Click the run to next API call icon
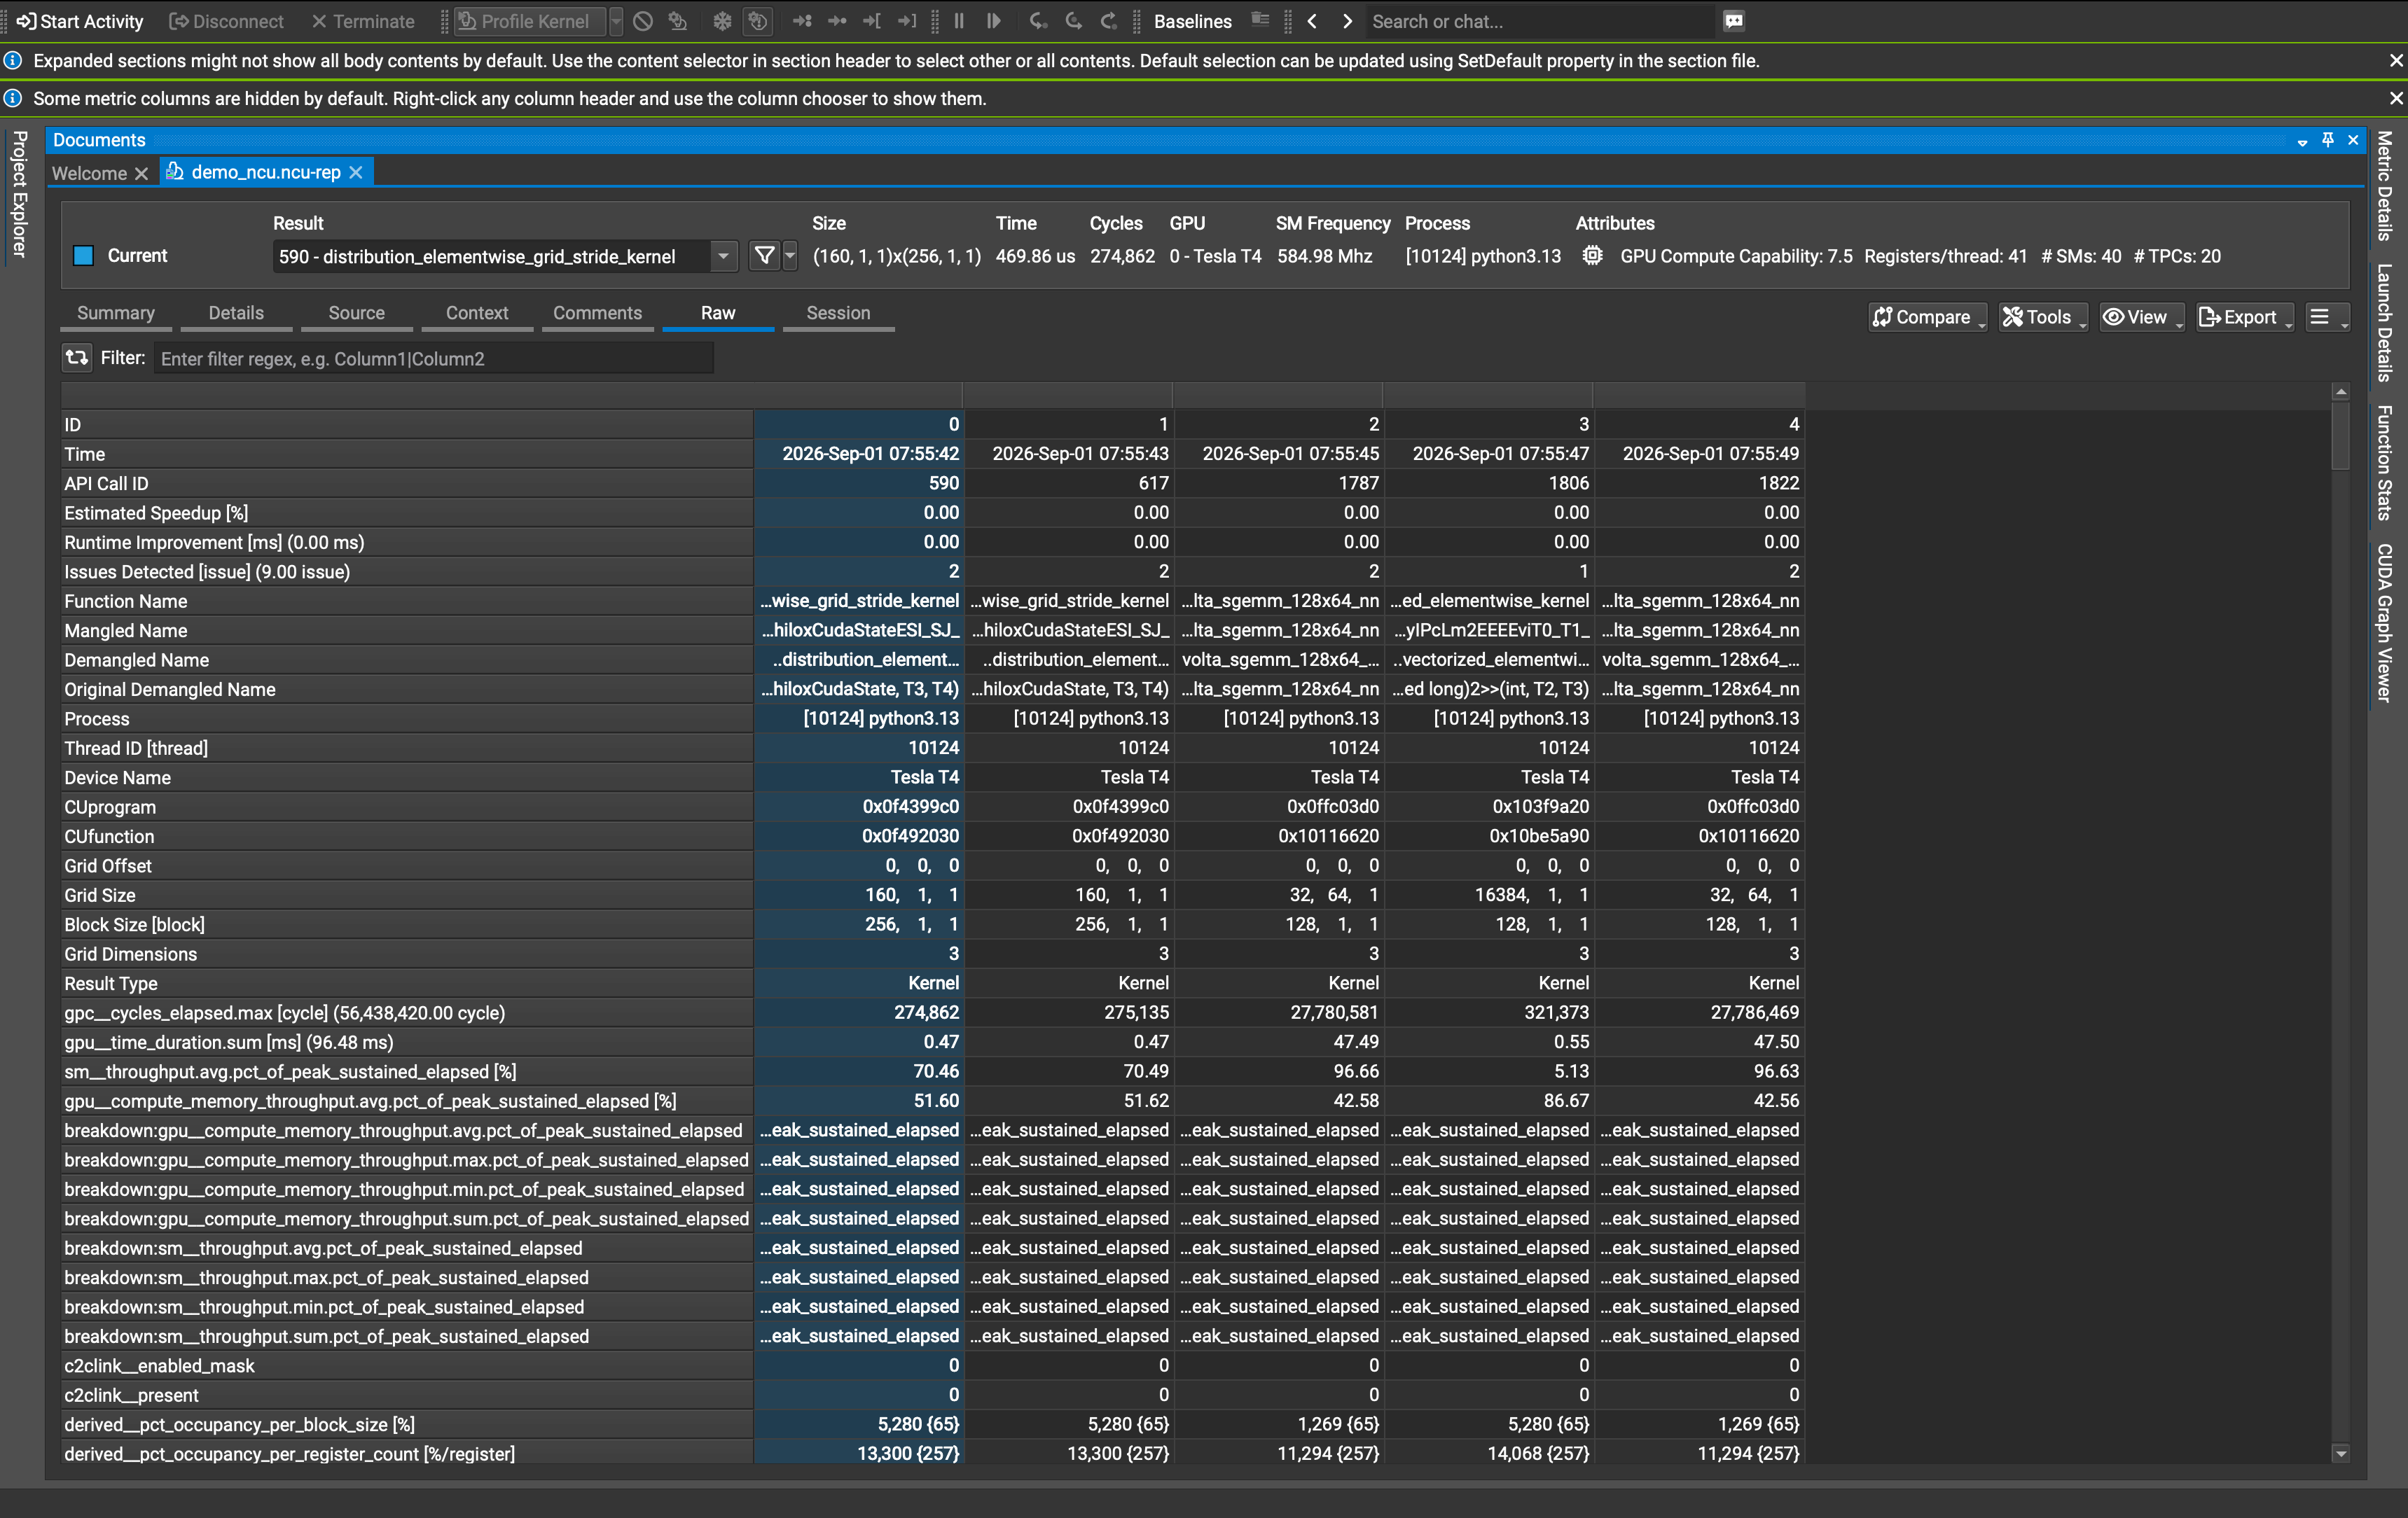2408x1518 pixels. coord(837,21)
